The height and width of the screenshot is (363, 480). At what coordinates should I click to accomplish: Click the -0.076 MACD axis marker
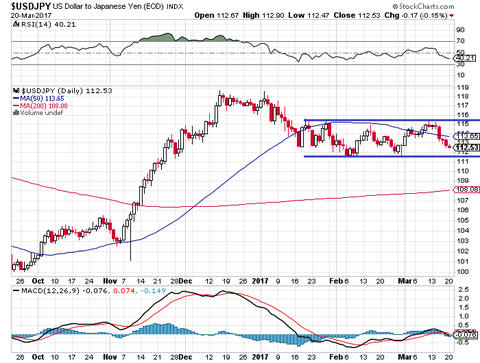pos(466,335)
